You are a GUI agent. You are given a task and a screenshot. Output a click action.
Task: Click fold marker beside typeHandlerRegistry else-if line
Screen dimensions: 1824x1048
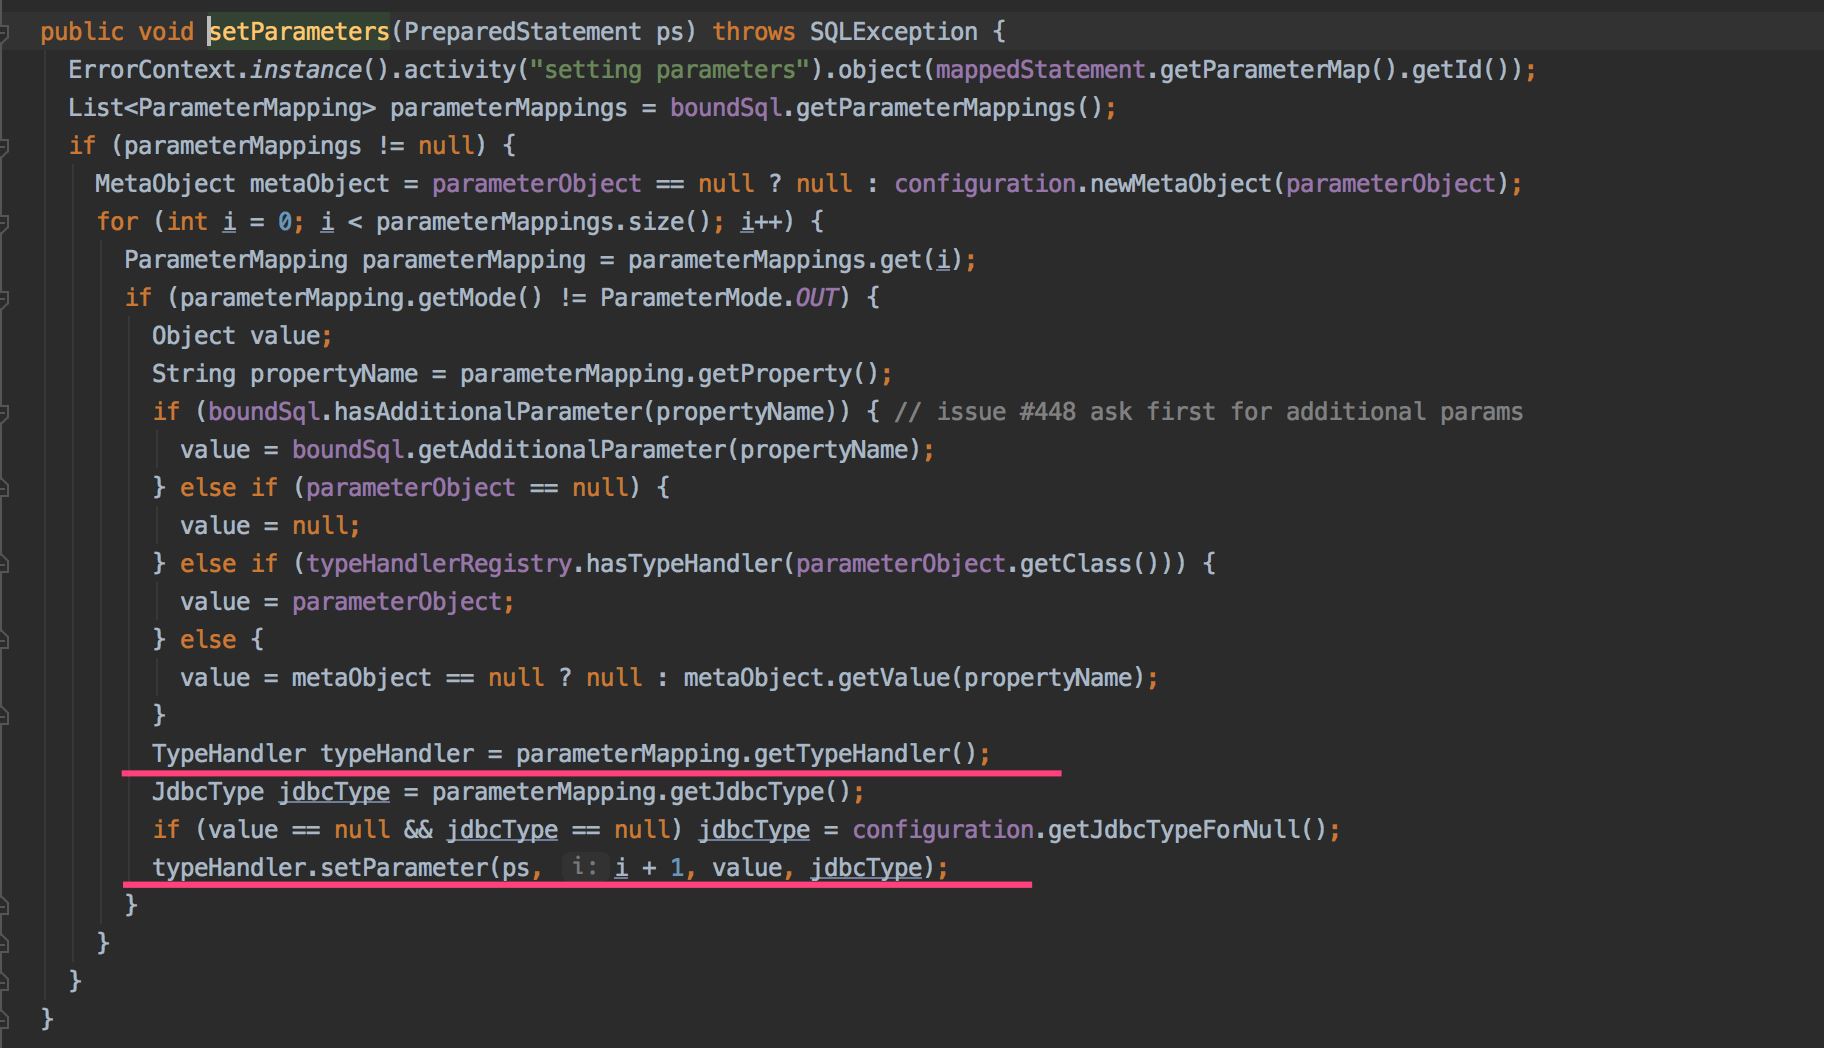click(x=4, y=564)
